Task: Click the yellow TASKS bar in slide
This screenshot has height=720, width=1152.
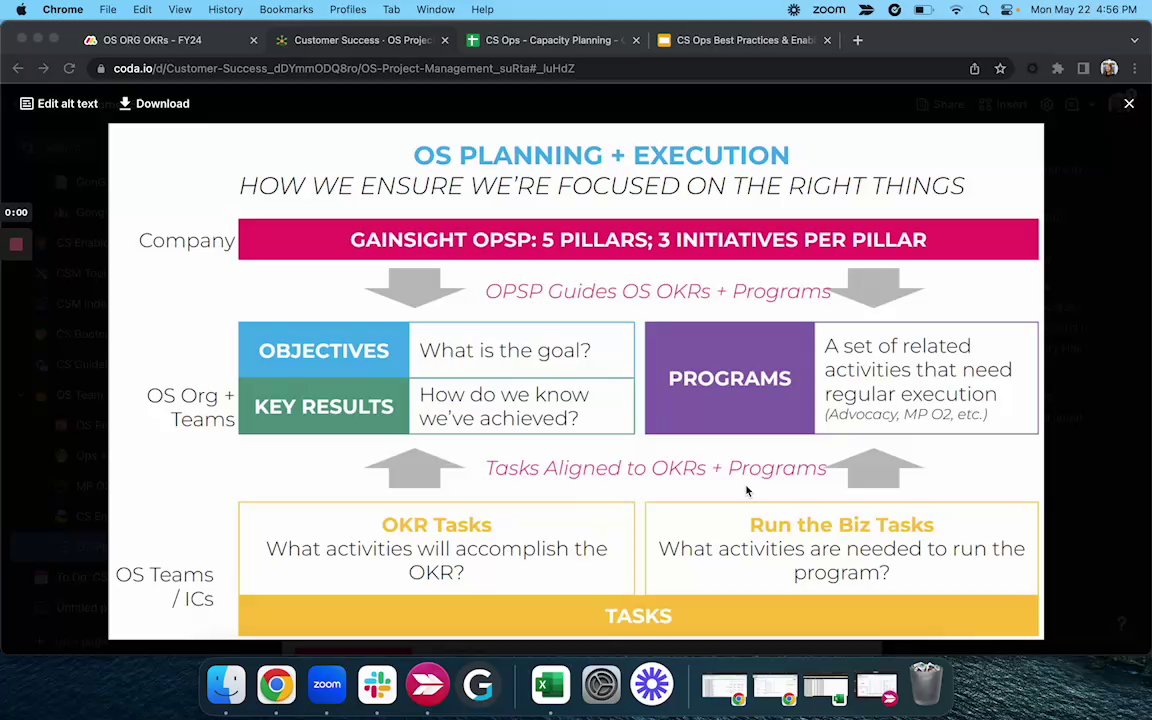Action: tap(638, 616)
